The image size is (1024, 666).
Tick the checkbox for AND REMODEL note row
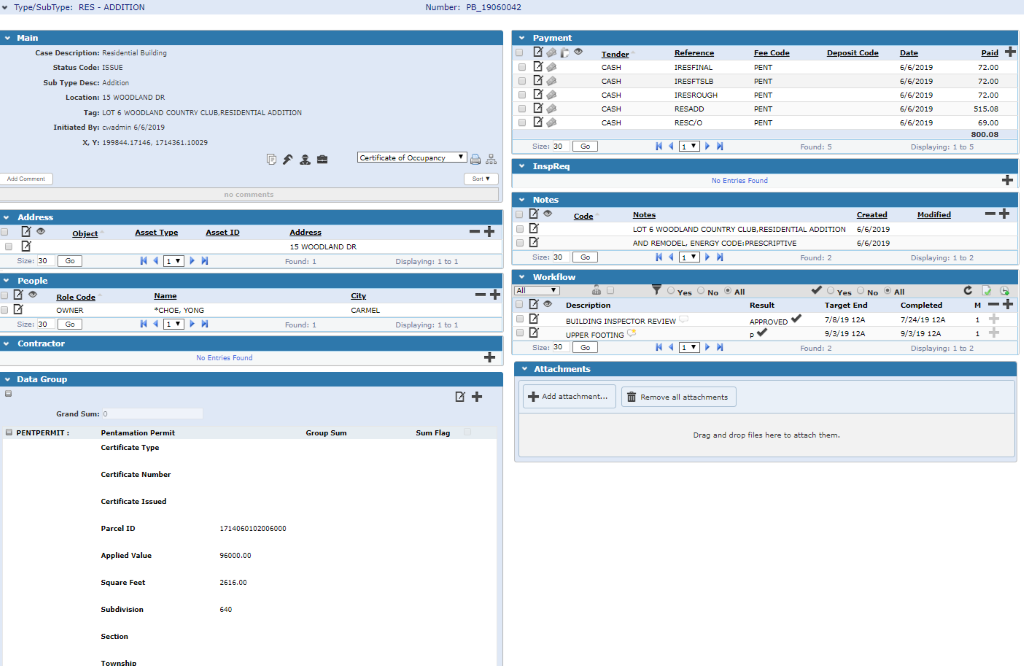pos(520,243)
